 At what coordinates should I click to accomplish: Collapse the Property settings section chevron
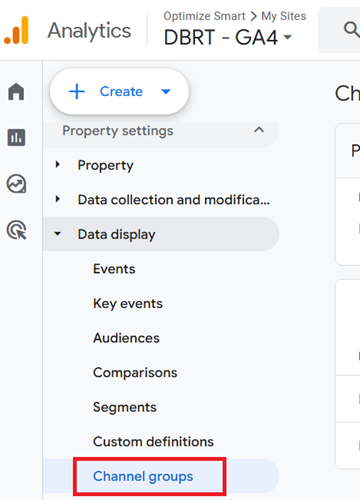[259, 130]
